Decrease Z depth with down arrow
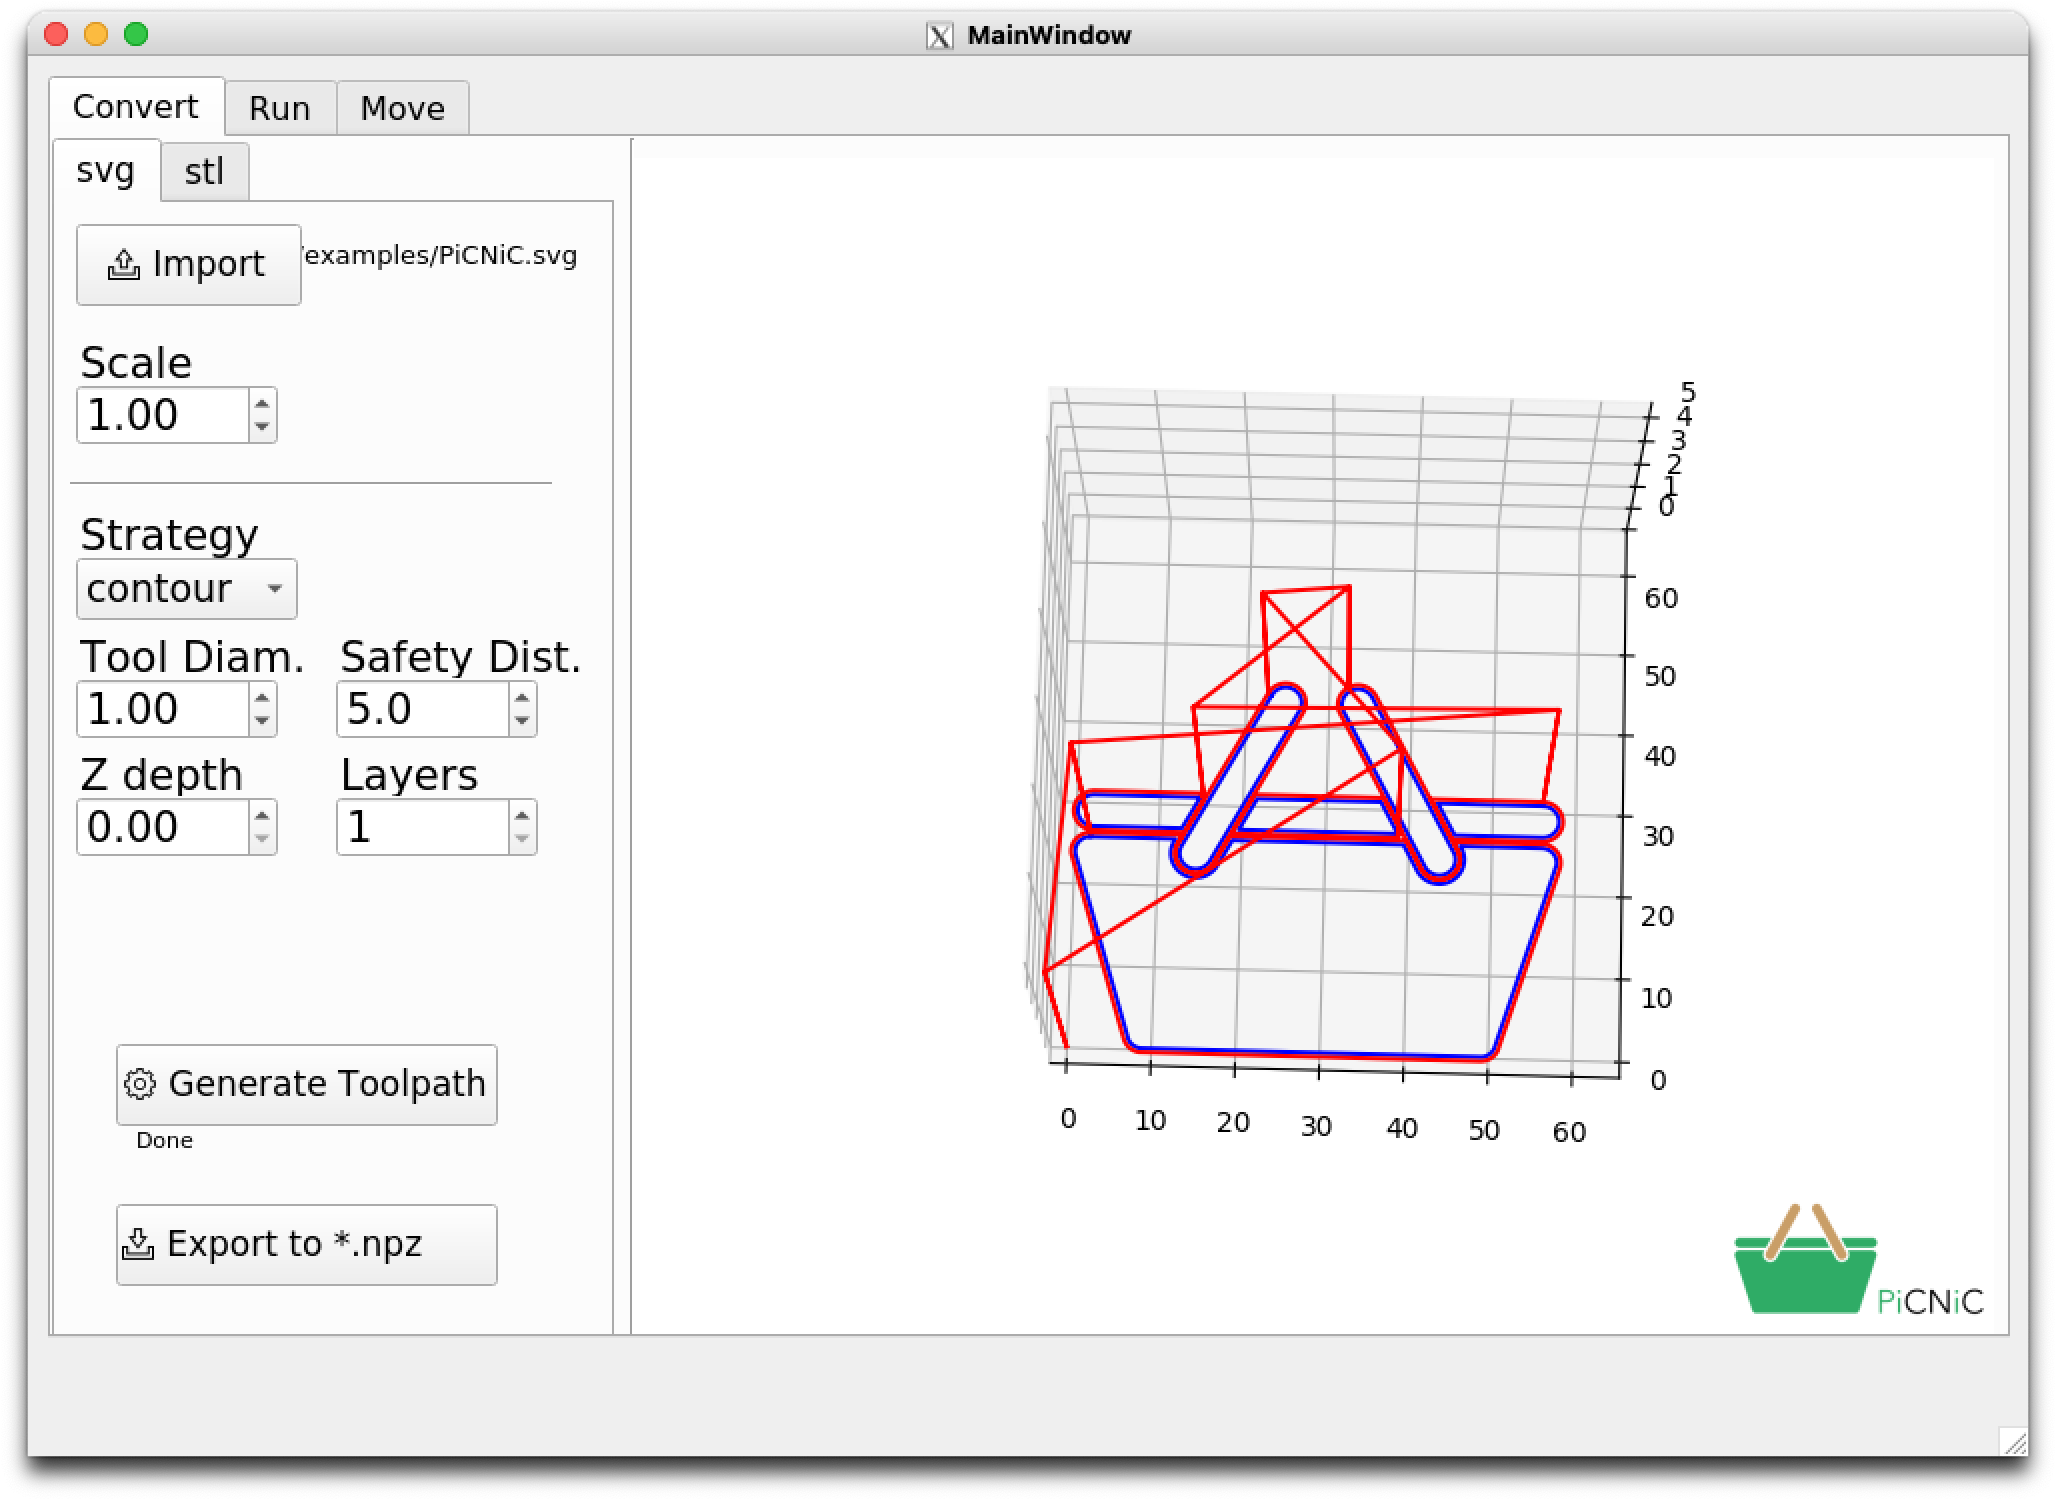 [262, 839]
